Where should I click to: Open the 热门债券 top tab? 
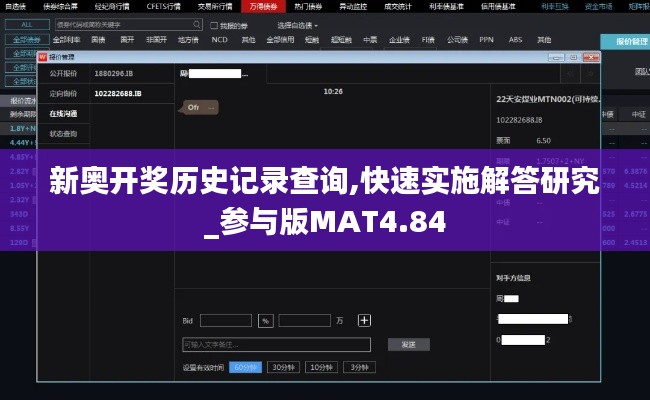[x=308, y=6]
